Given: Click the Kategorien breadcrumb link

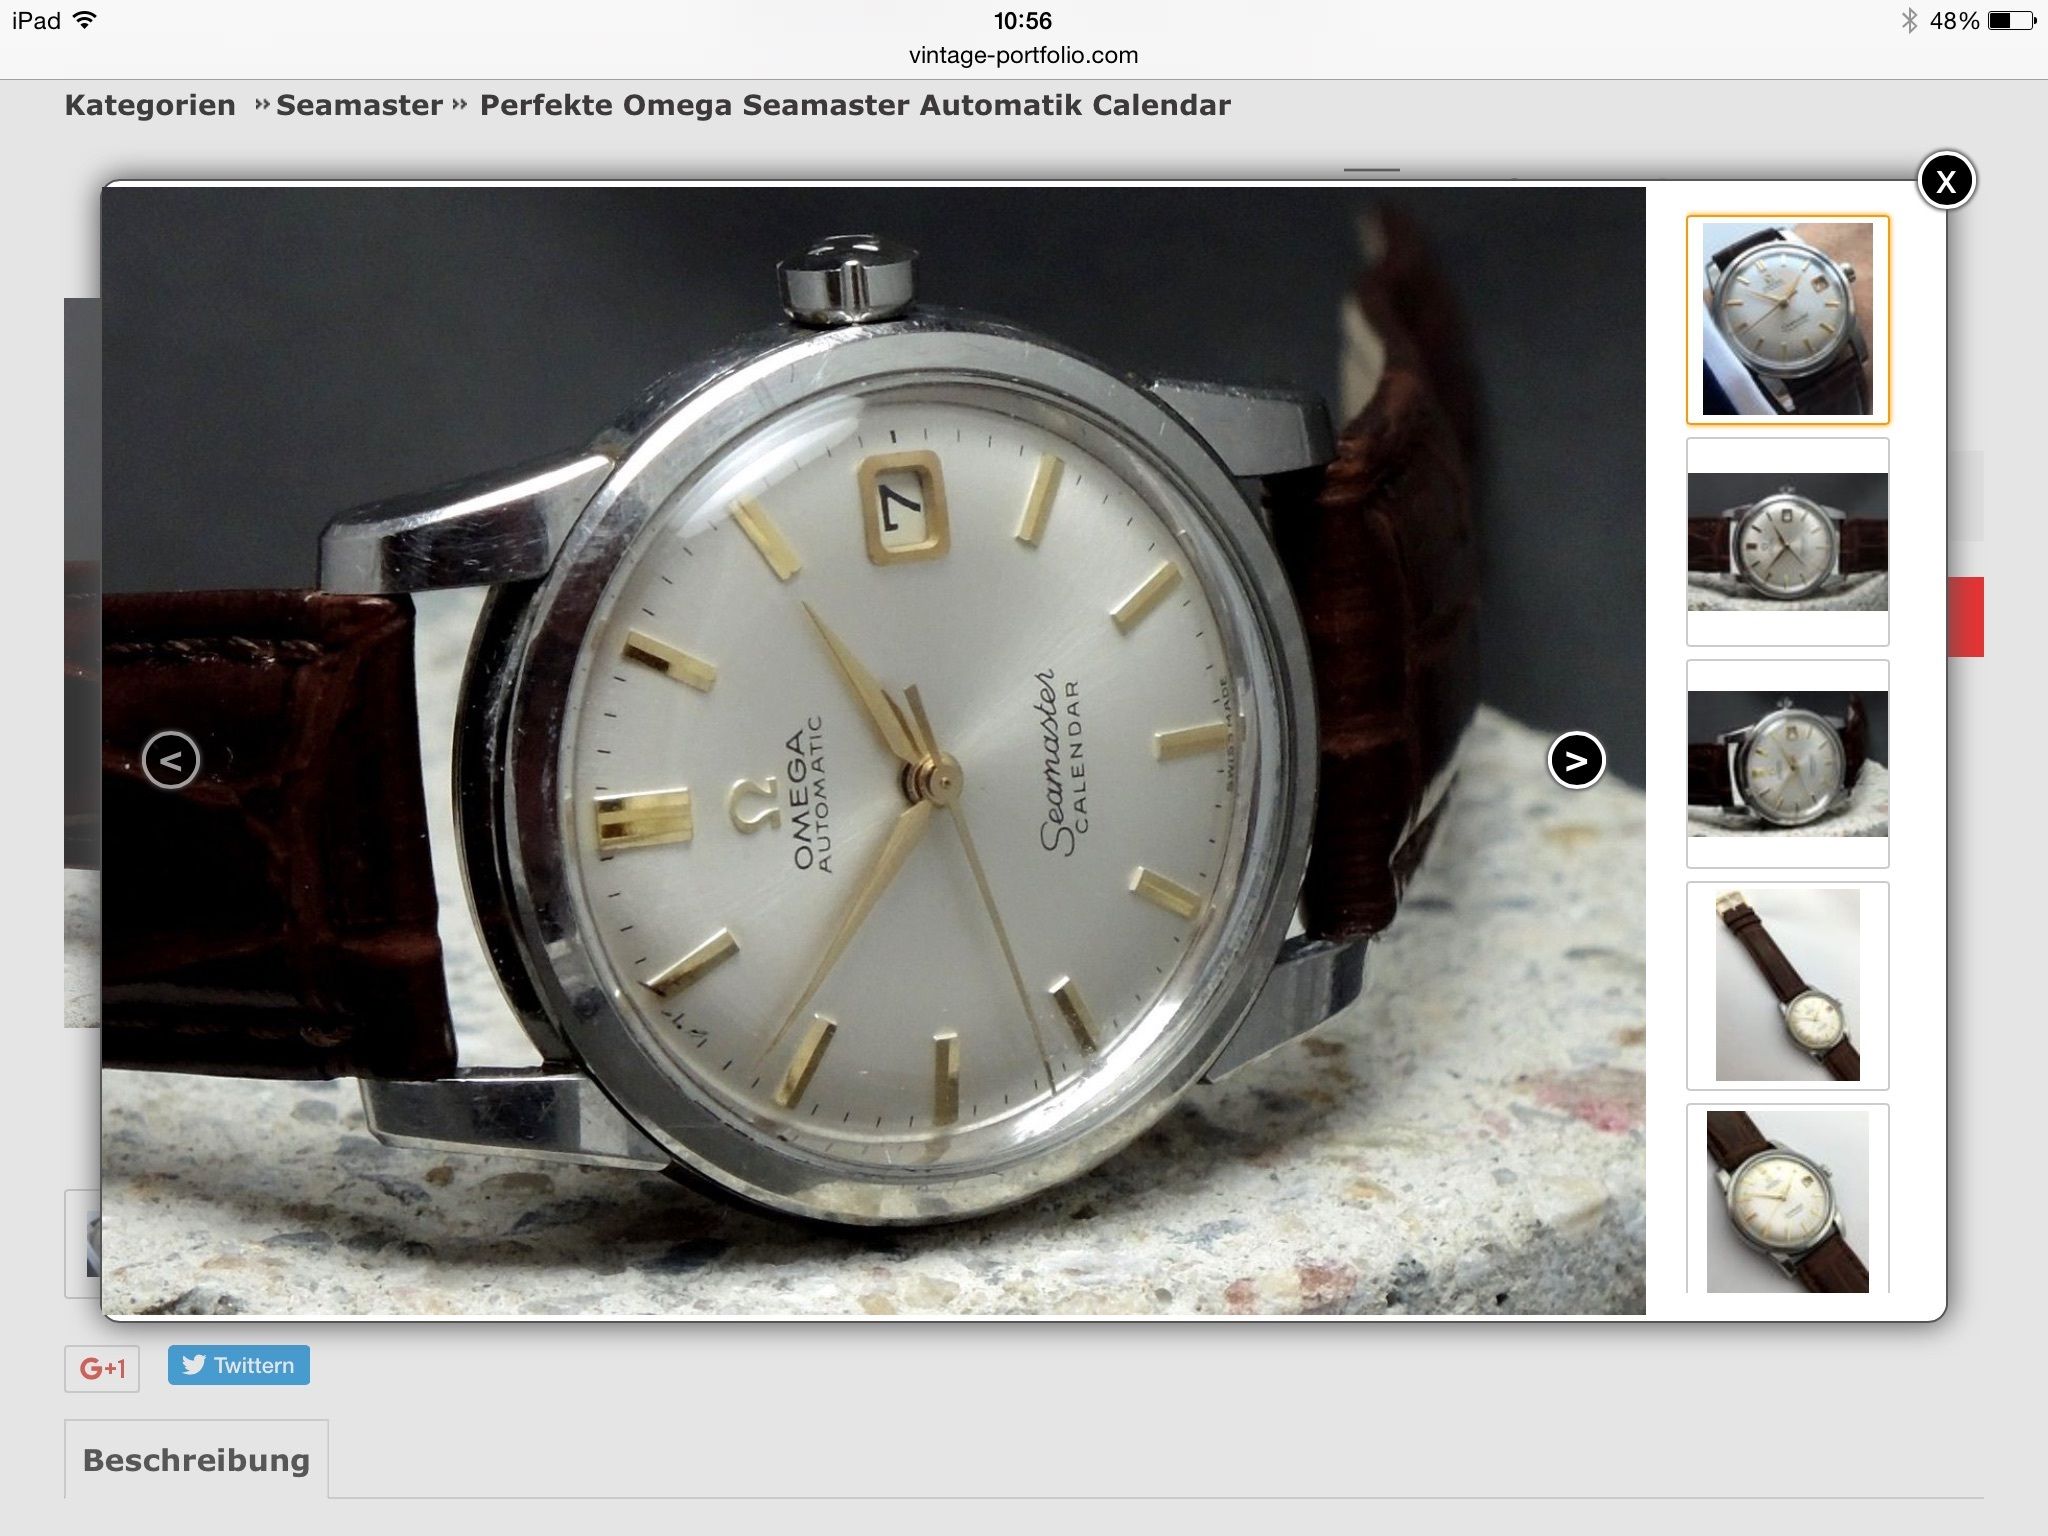Looking at the screenshot, I should pos(150,105).
